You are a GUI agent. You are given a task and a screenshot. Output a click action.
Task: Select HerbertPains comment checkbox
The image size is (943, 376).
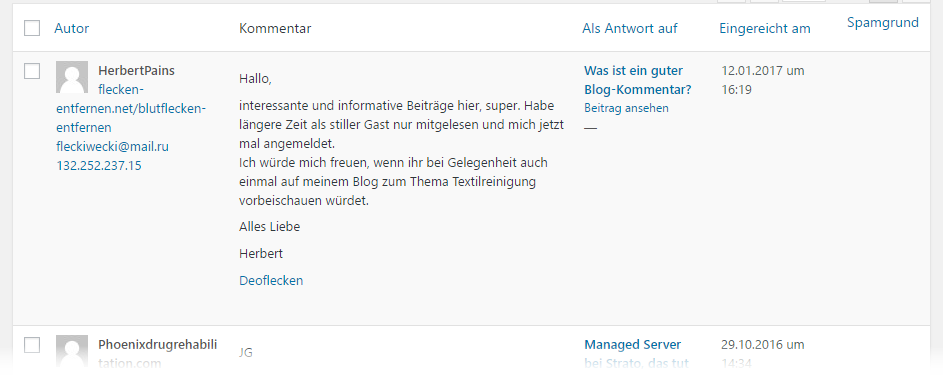coord(32,71)
